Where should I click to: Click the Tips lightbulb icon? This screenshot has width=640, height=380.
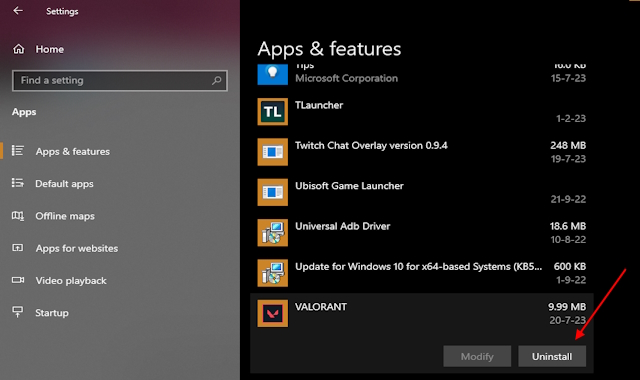272,74
